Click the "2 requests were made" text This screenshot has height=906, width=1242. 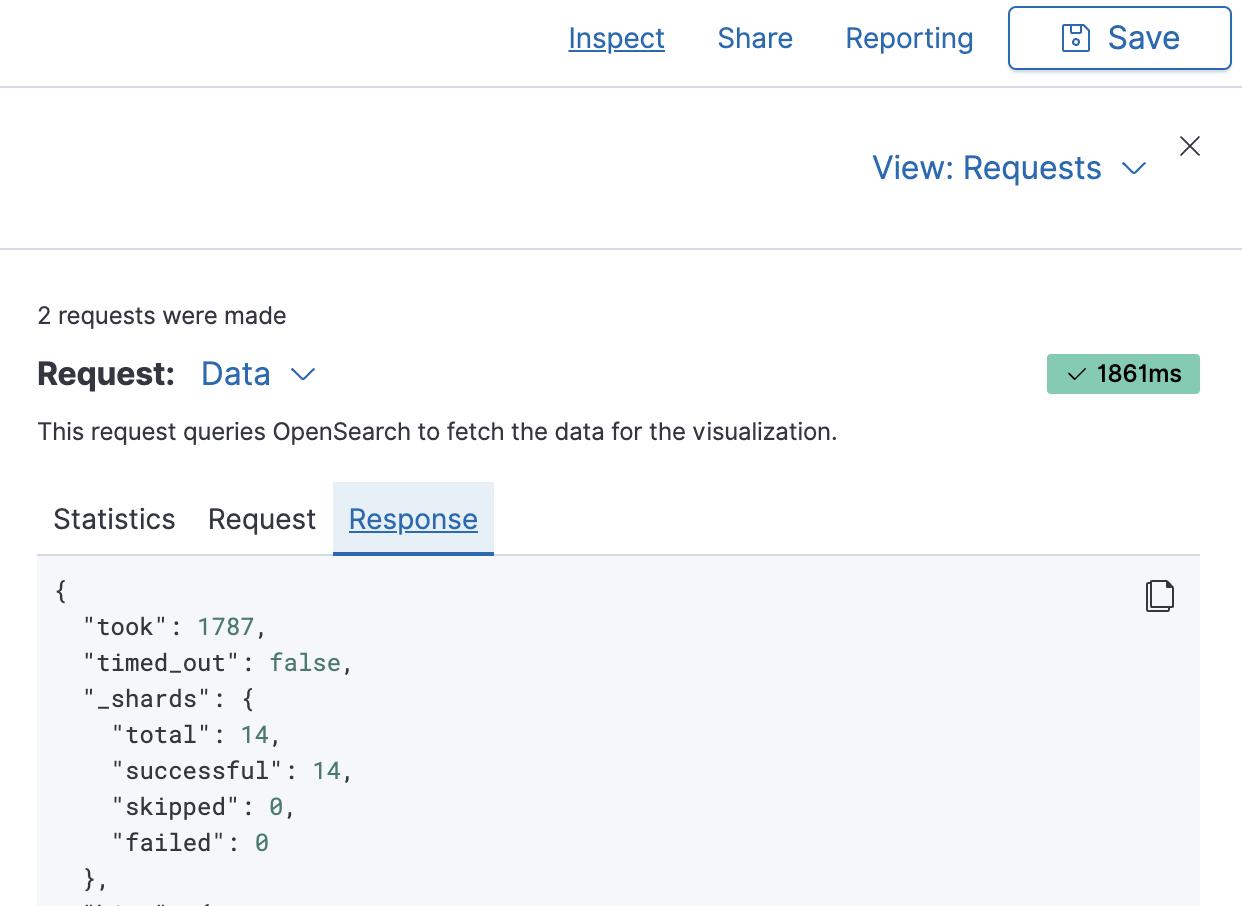162,316
